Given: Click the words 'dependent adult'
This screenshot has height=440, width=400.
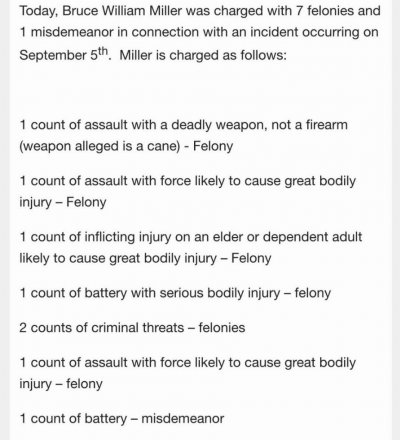Looking at the screenshot, I should pyautogui.click(x=312, y=237).
